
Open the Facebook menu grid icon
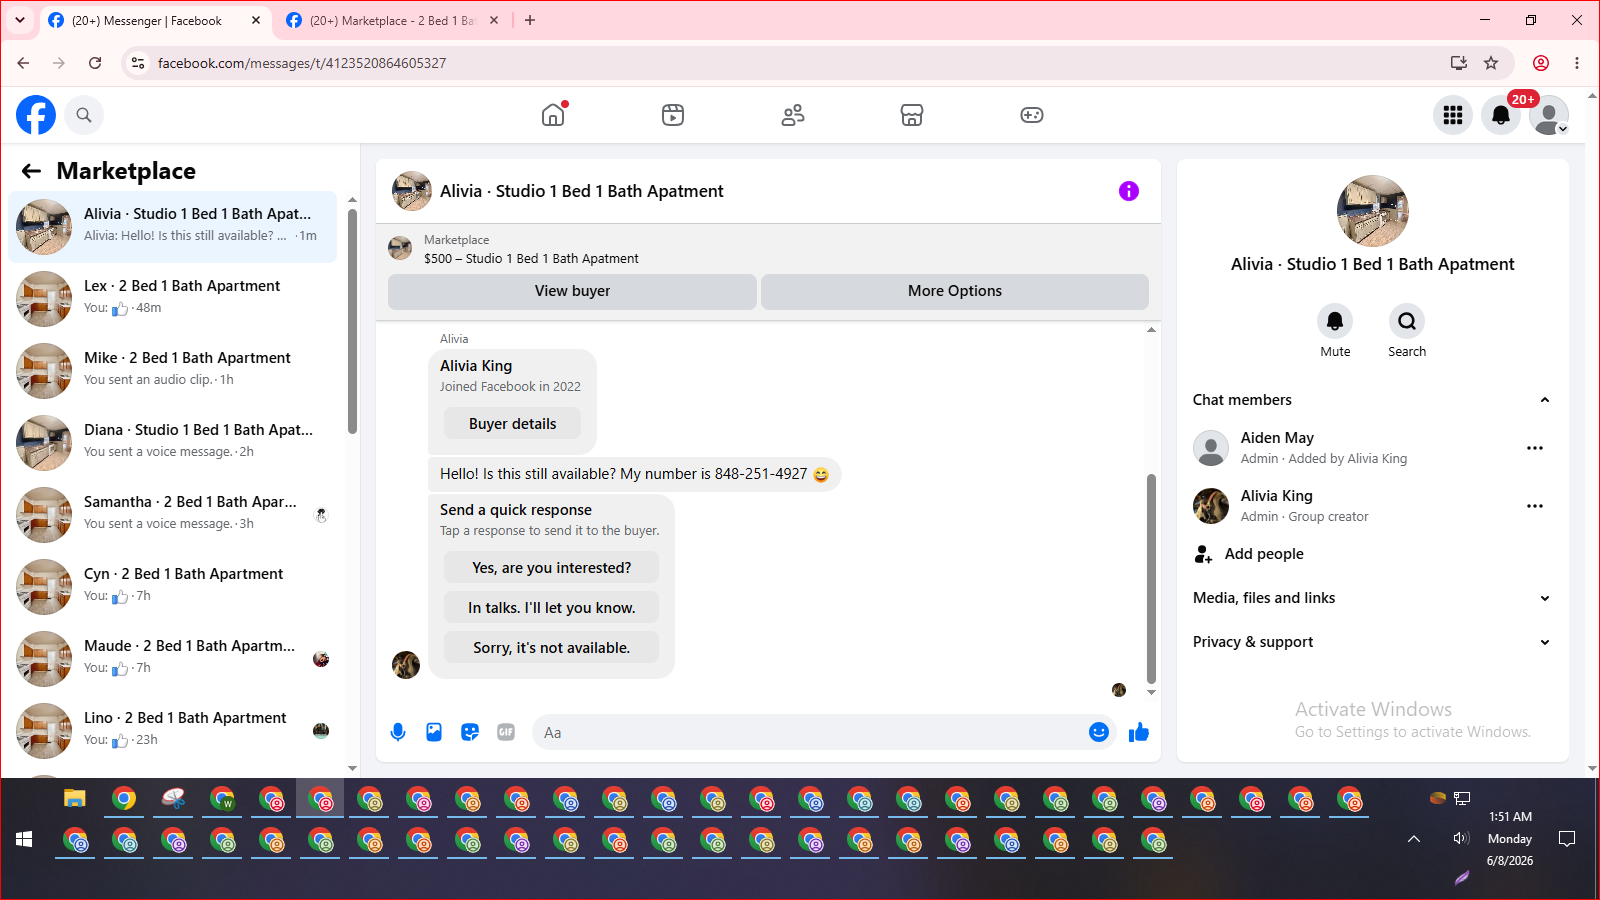(x=1453, y=115)
